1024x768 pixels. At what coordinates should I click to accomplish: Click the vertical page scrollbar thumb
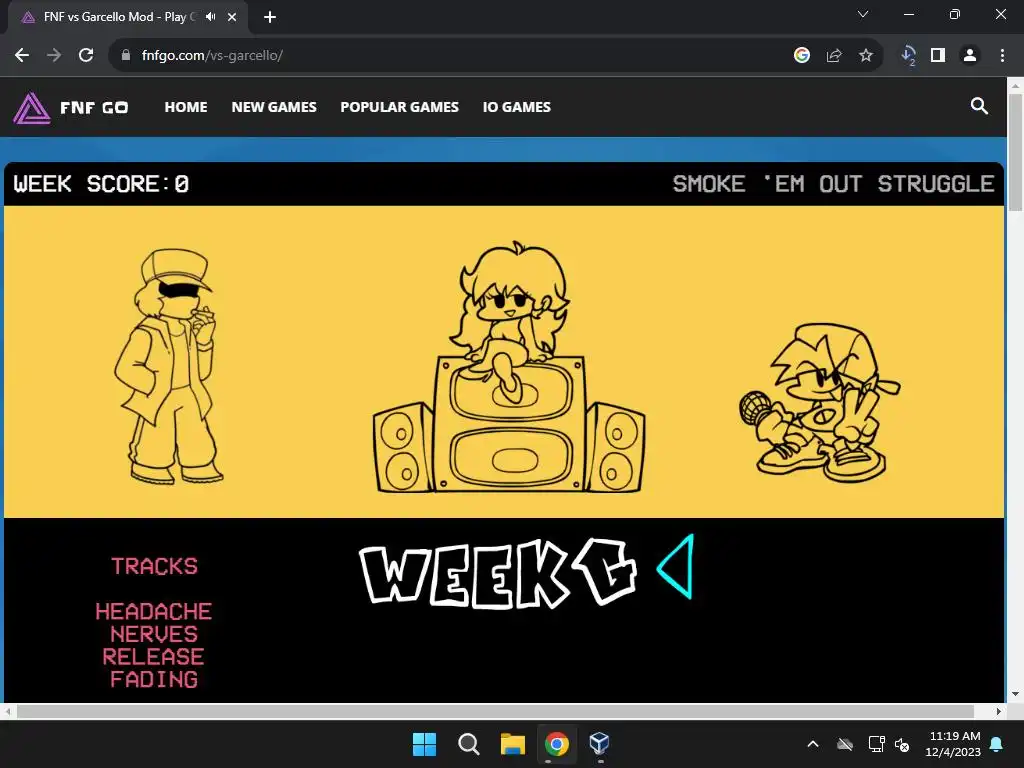[x=1016, y=152]
